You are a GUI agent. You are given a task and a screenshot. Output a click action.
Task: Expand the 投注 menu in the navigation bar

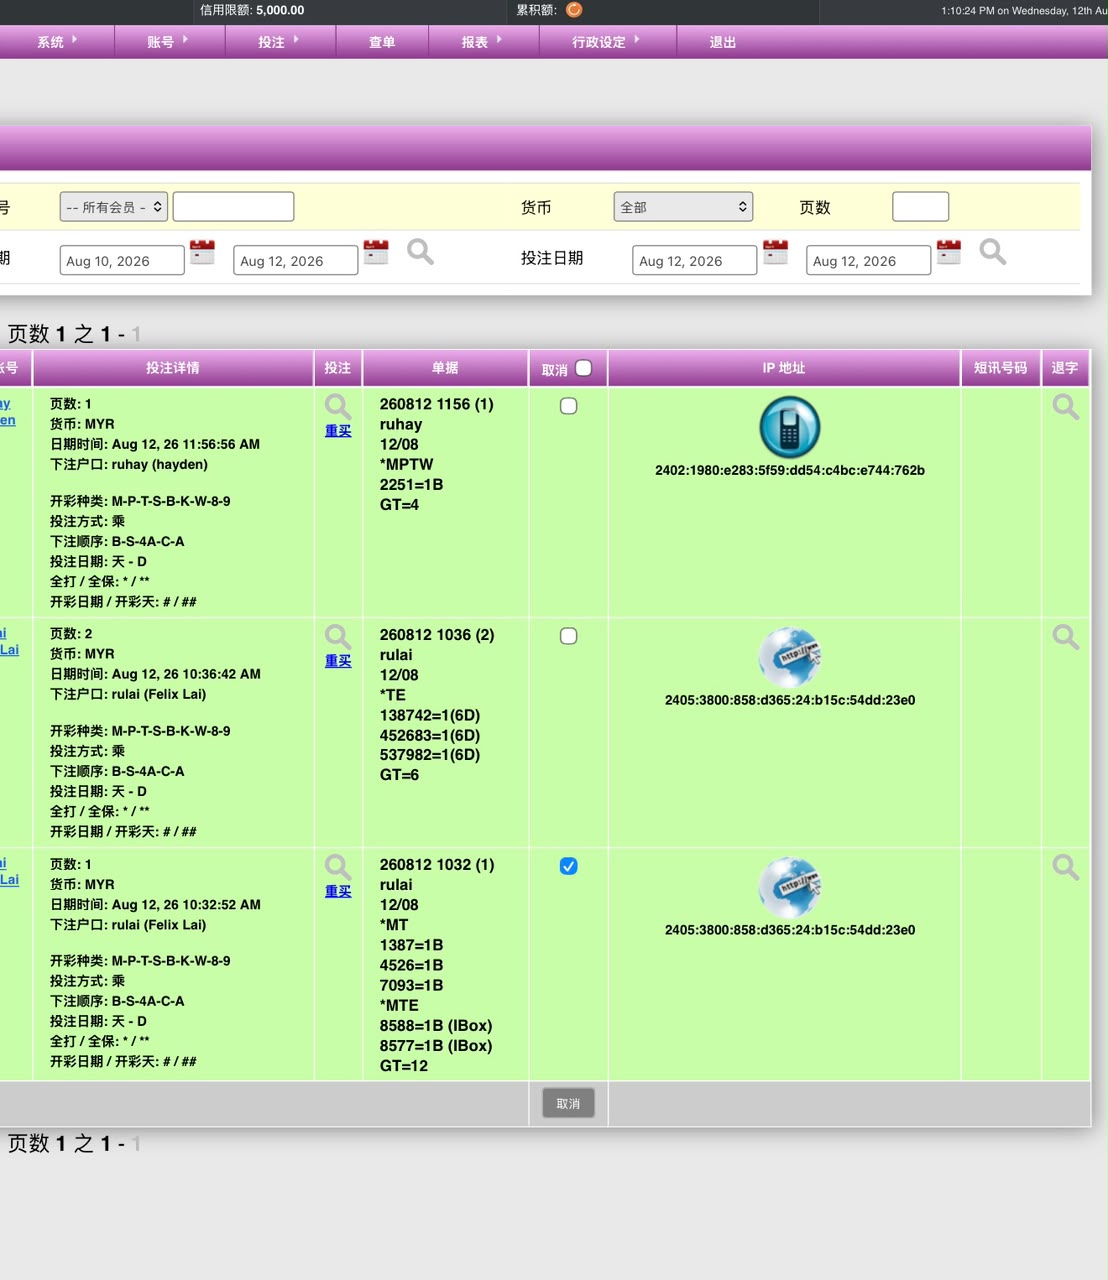pyautogui.click(x=279, y=42)
